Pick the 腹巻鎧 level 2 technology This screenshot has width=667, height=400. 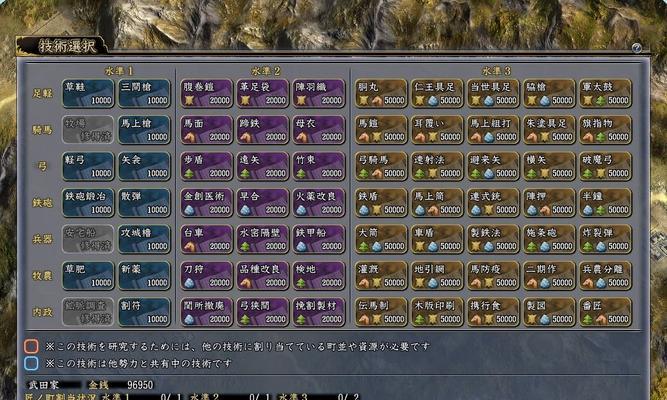pos(206,93)
